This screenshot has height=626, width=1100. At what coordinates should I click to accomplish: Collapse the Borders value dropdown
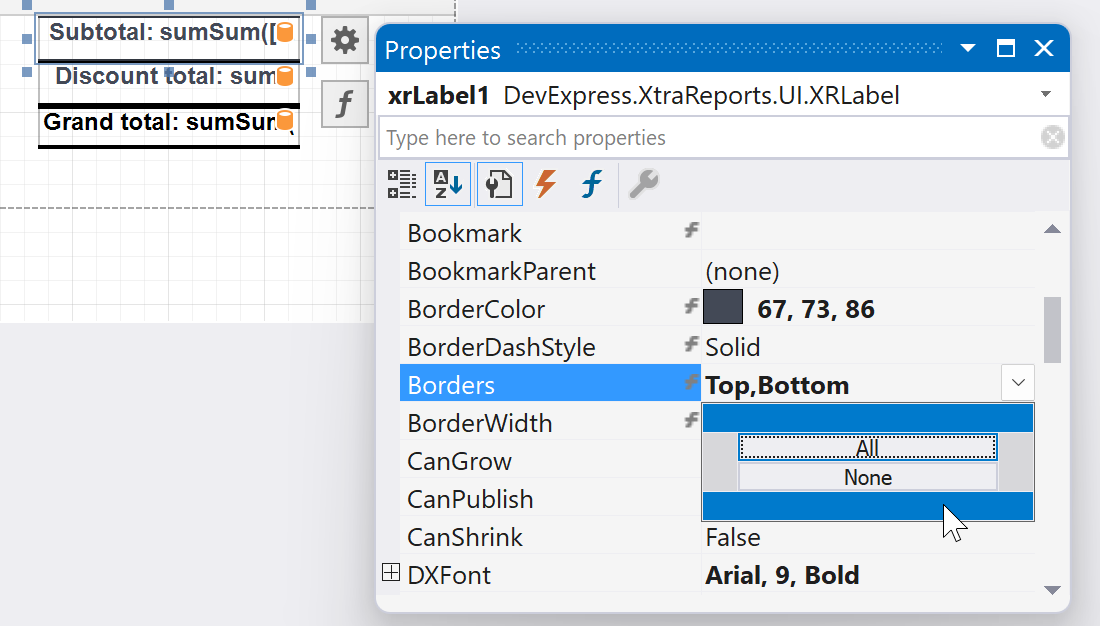click(x=1017, y=383)
